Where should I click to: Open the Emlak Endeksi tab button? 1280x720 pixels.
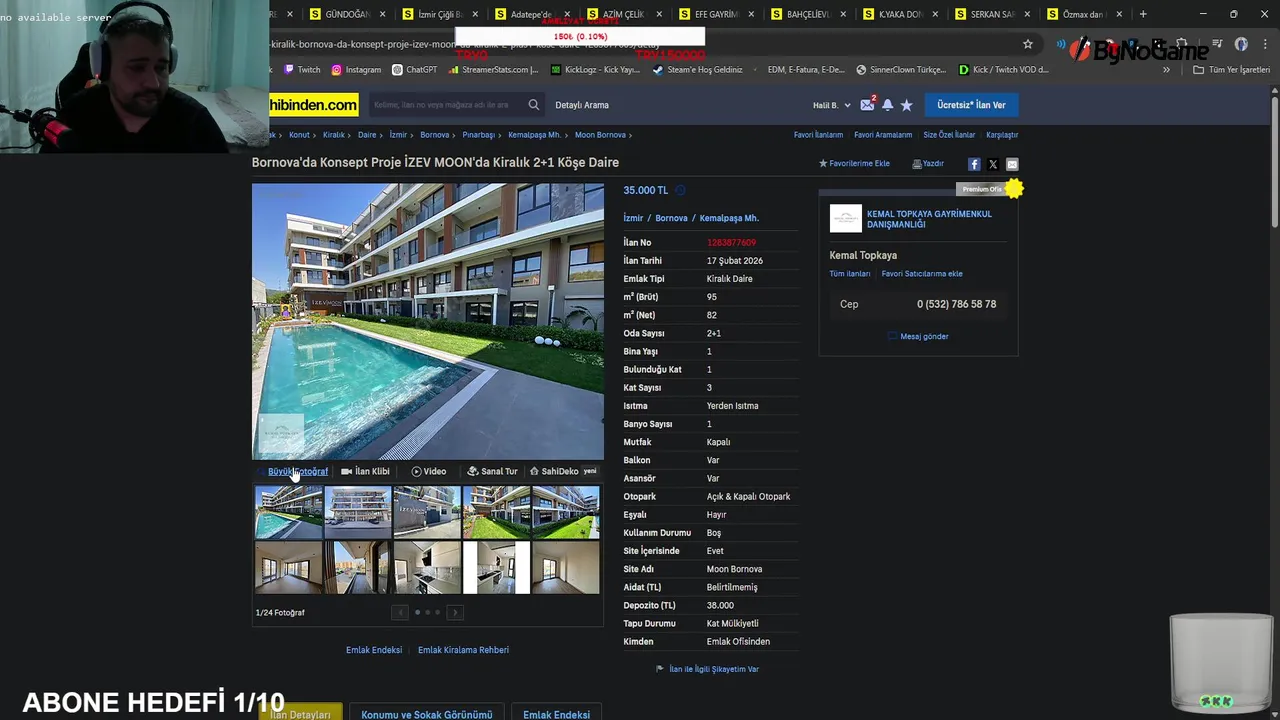(x=556, y=712)
